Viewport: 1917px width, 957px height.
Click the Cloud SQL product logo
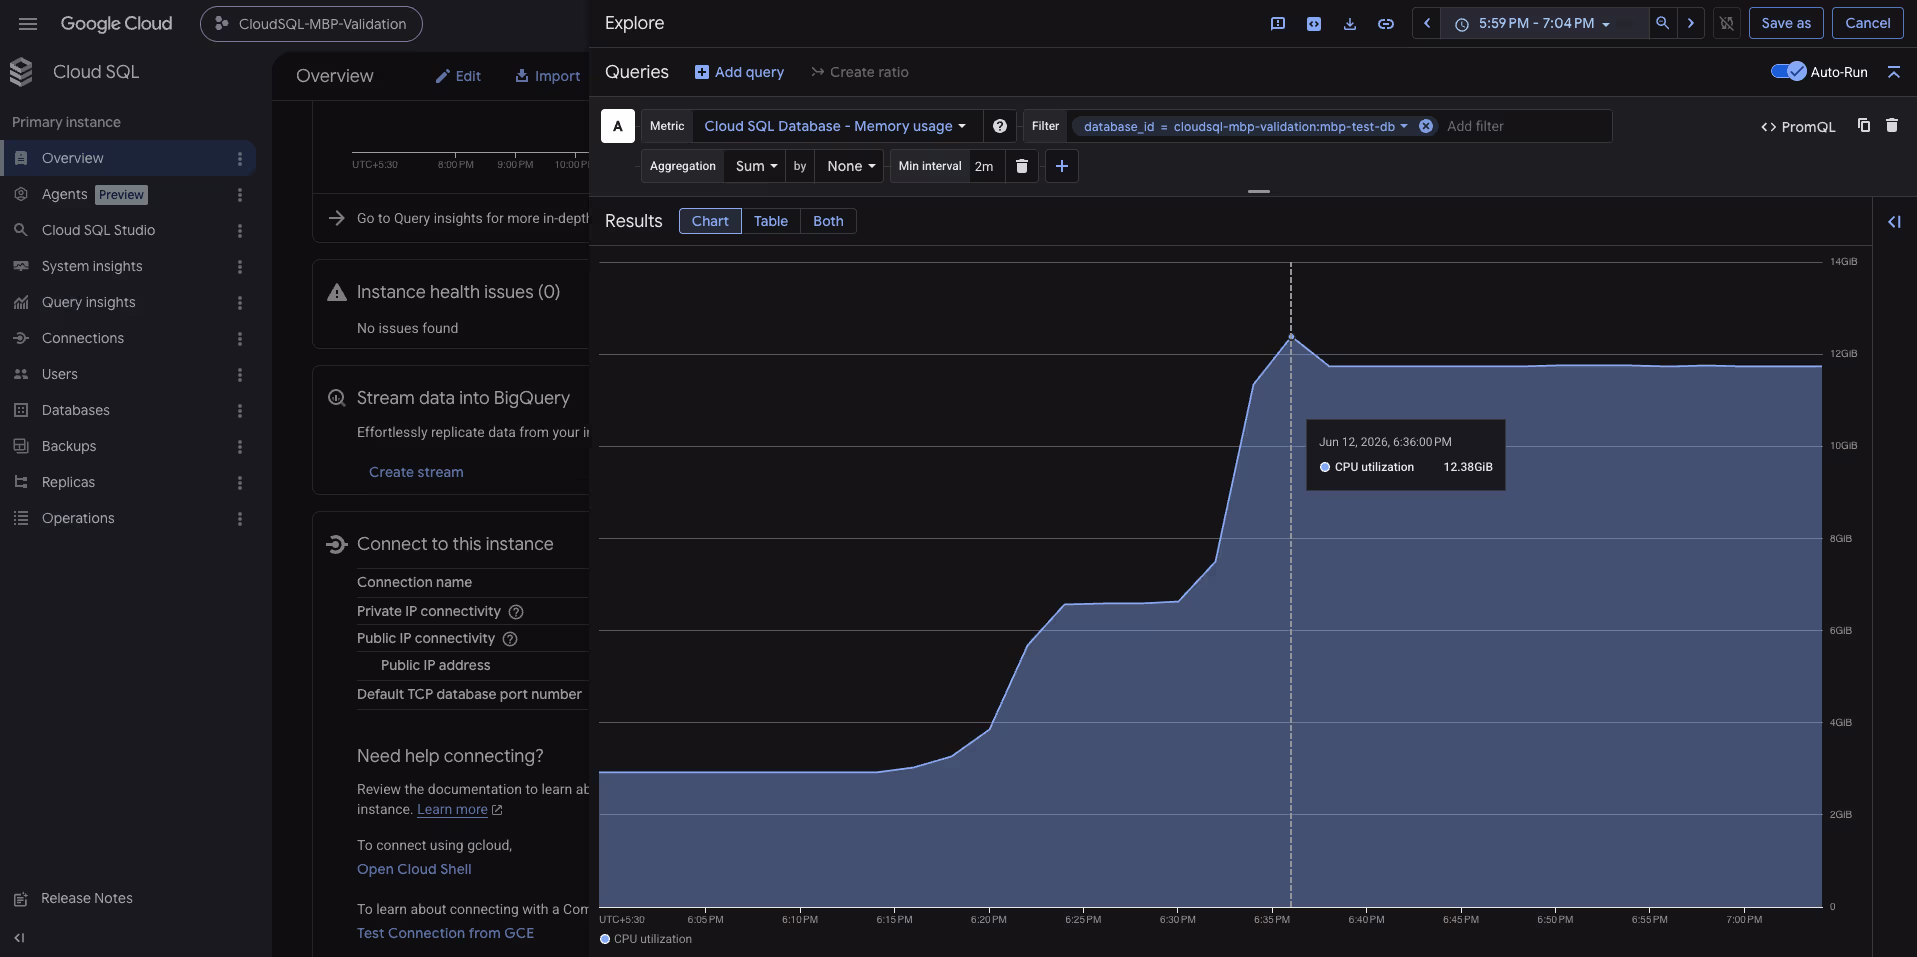21,72
